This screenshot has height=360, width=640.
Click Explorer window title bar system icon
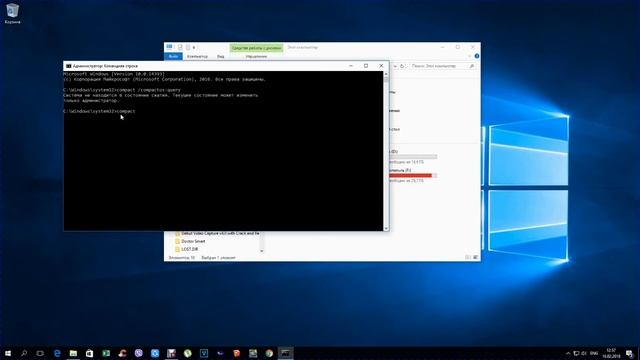(169, 47)
